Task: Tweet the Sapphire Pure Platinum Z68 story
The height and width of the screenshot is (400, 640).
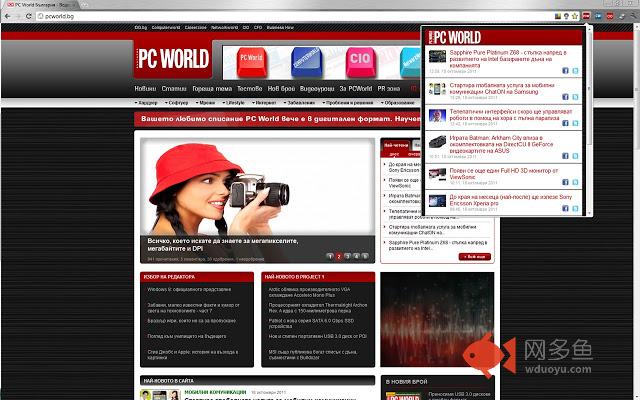Action: 575,71
